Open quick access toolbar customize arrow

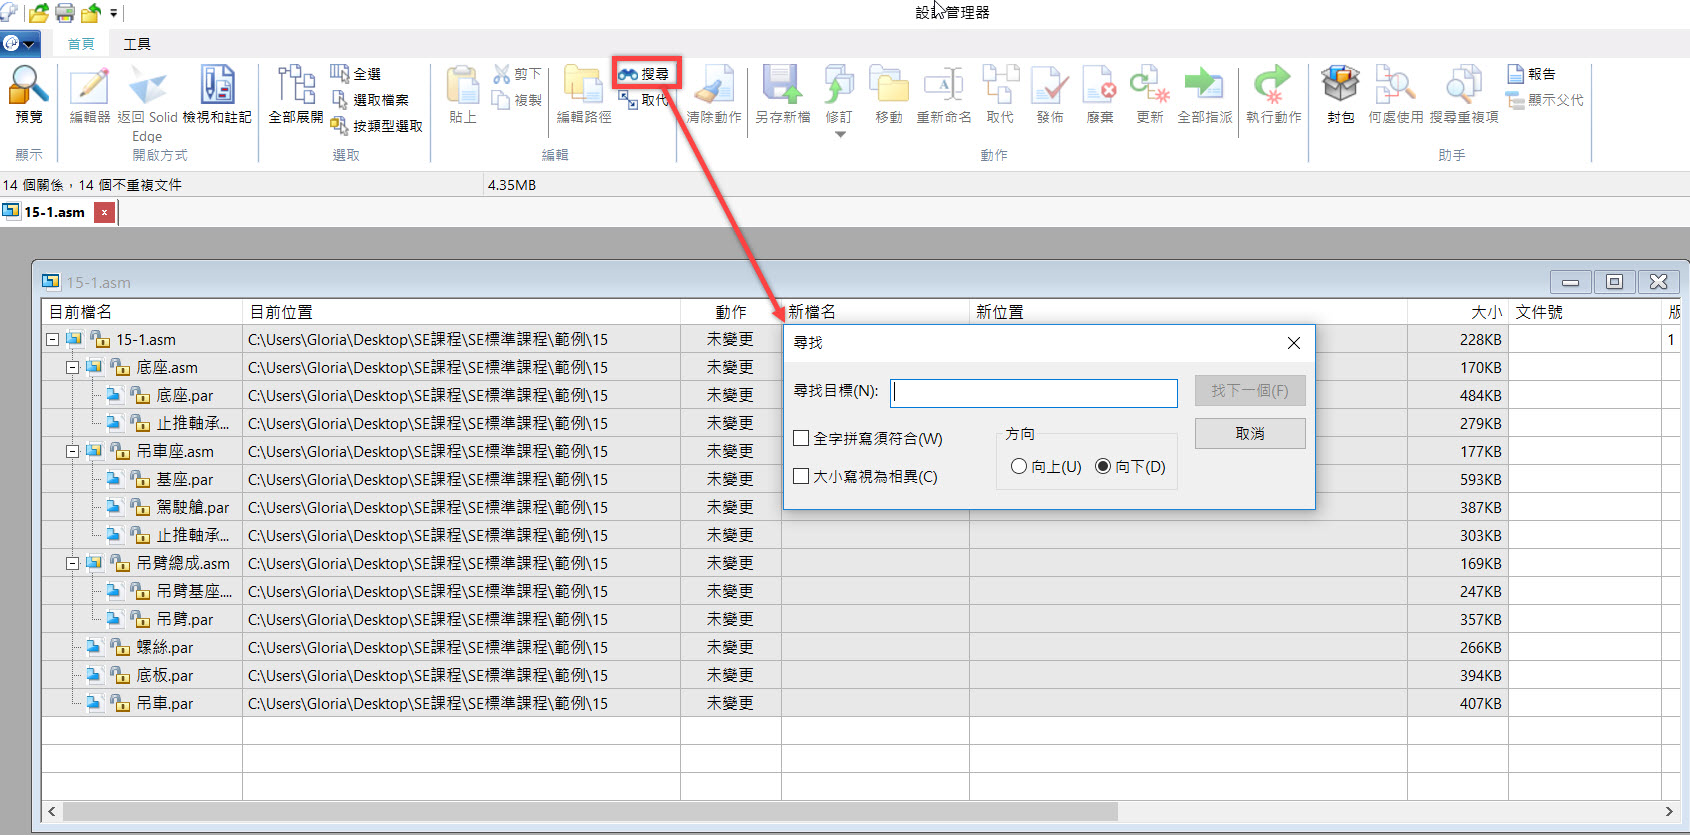[x=113, y=13]
